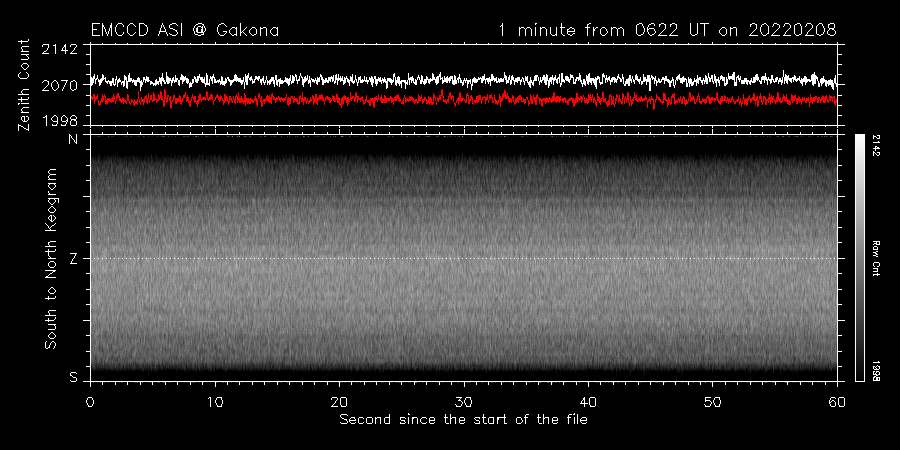Click the 10 tick label on the time axis
The width and height of the screenshot is (900, 450).
(x=215, y=401)
